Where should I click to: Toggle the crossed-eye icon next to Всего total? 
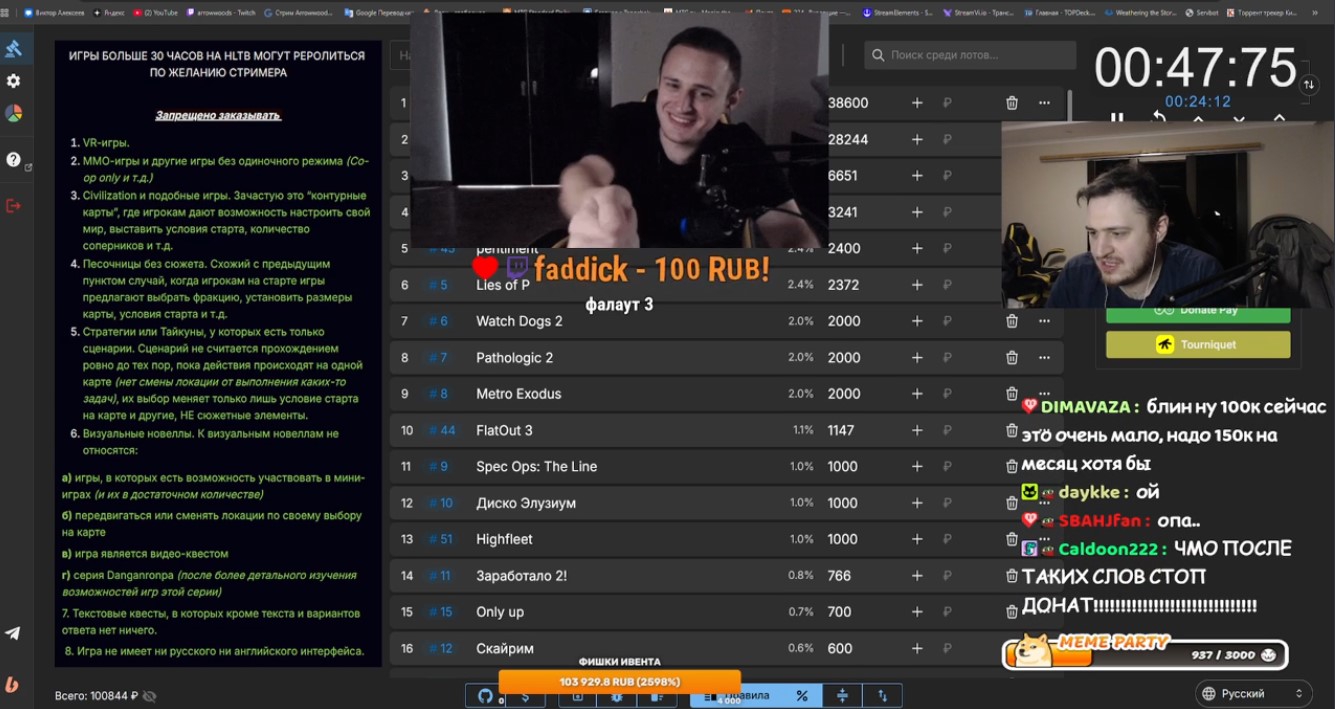pyautogui.click(x=150, y=695)
